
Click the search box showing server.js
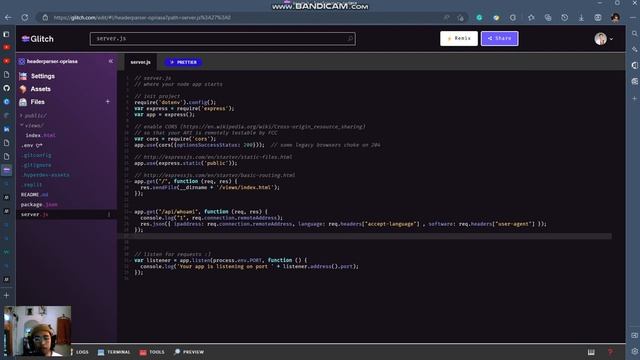point(222,38)
